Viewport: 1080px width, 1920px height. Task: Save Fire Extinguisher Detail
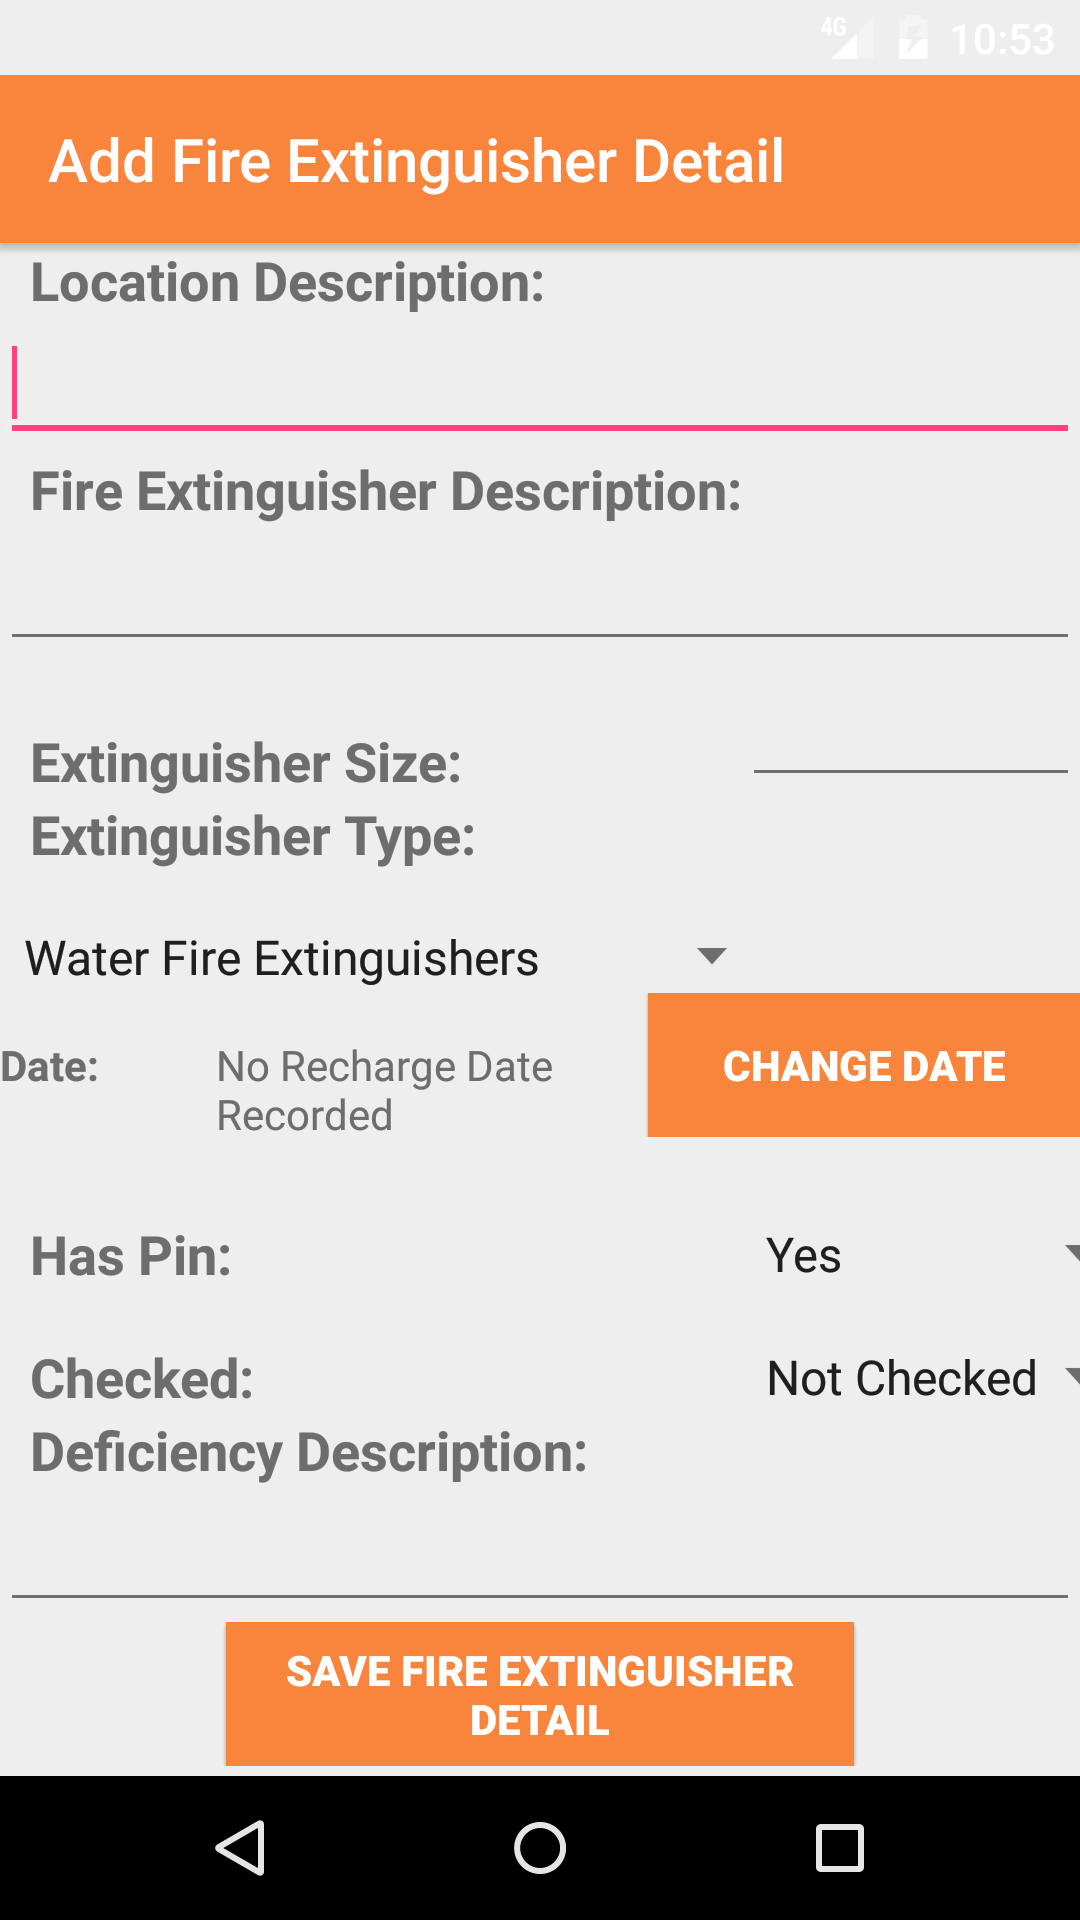[x=540, y=1695]
